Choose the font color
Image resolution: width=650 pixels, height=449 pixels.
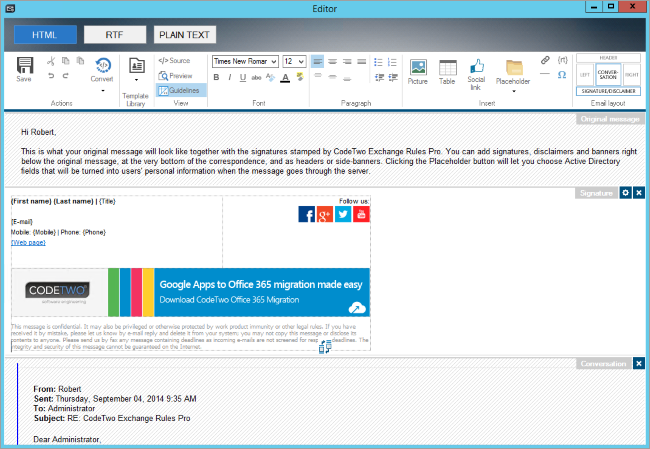pos(285,78)
